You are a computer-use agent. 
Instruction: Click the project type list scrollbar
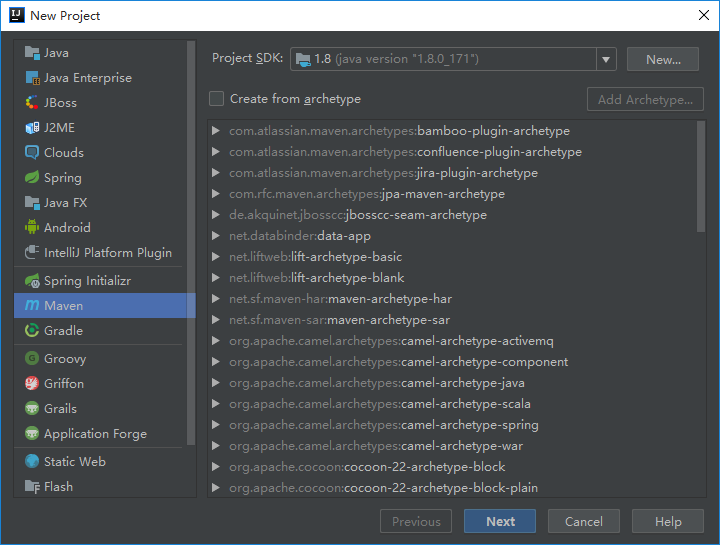tap(191, 243)
